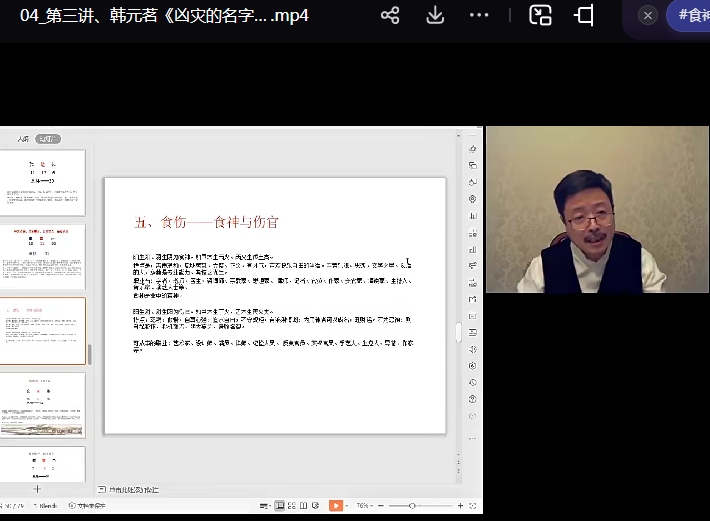Click the thumbnail panel scrollbar
710x521 pixels.
[x=90, y=354]
